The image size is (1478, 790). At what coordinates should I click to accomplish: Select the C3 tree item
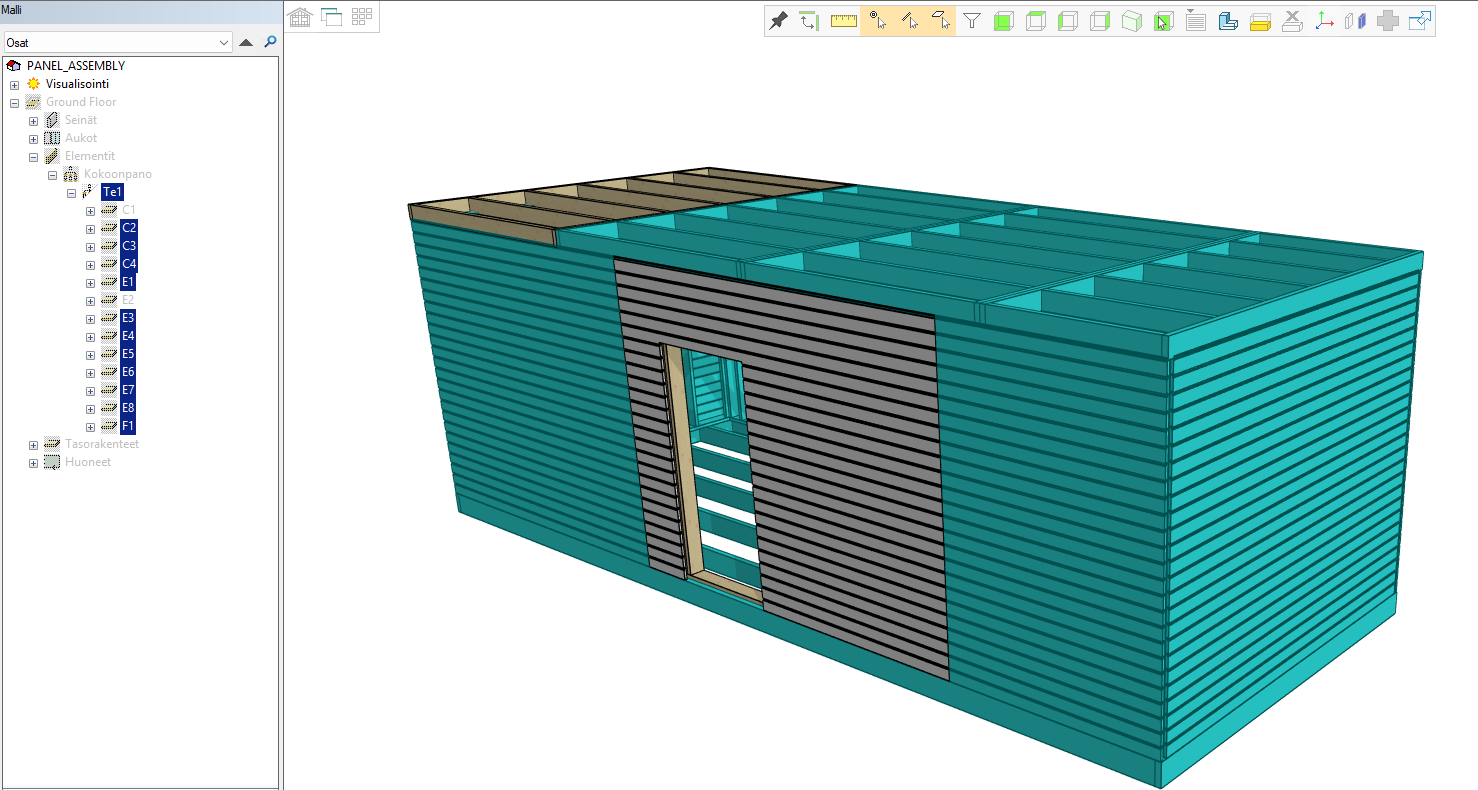tap(129, 246)
